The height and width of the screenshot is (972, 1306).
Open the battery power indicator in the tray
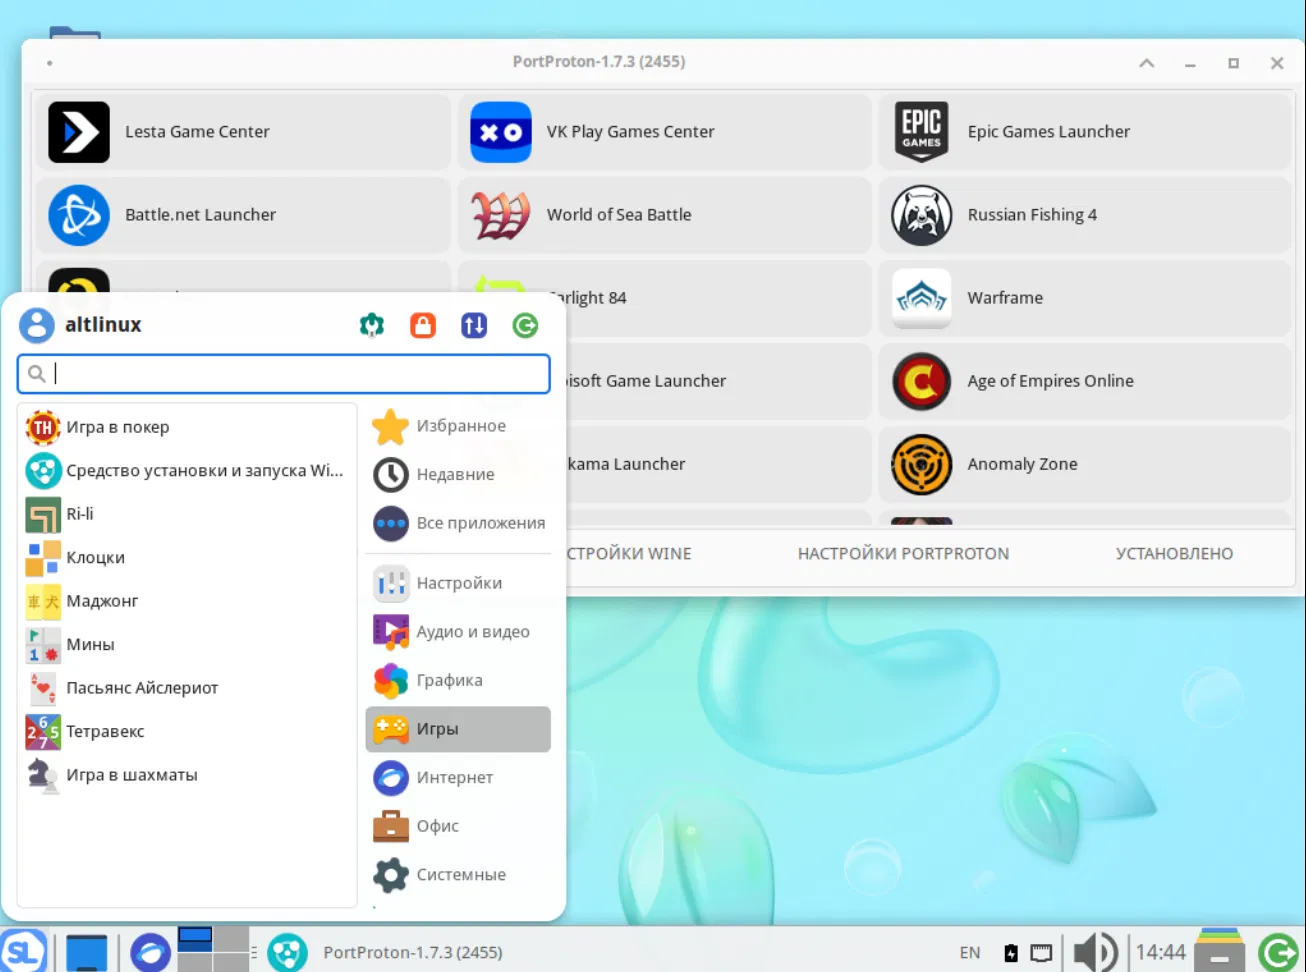pyautogui.click(x=1011, y=953)
